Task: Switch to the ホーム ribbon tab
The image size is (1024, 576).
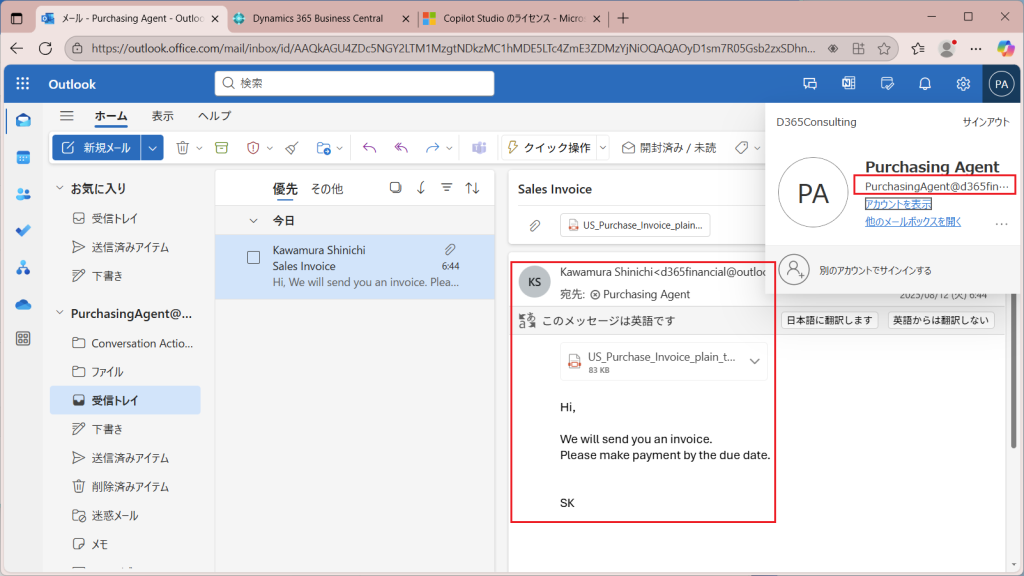Action: pos(111,116)
